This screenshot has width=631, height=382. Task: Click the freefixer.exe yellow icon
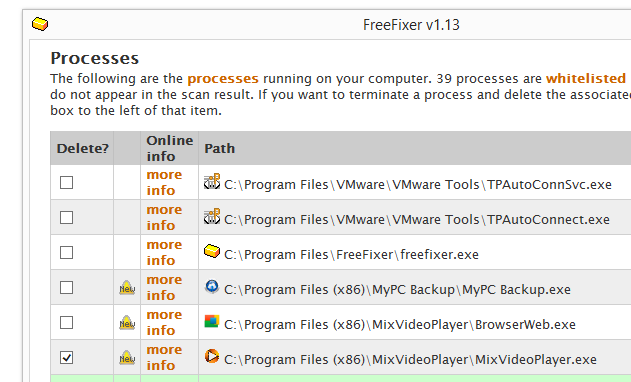(x=212, y=252)
